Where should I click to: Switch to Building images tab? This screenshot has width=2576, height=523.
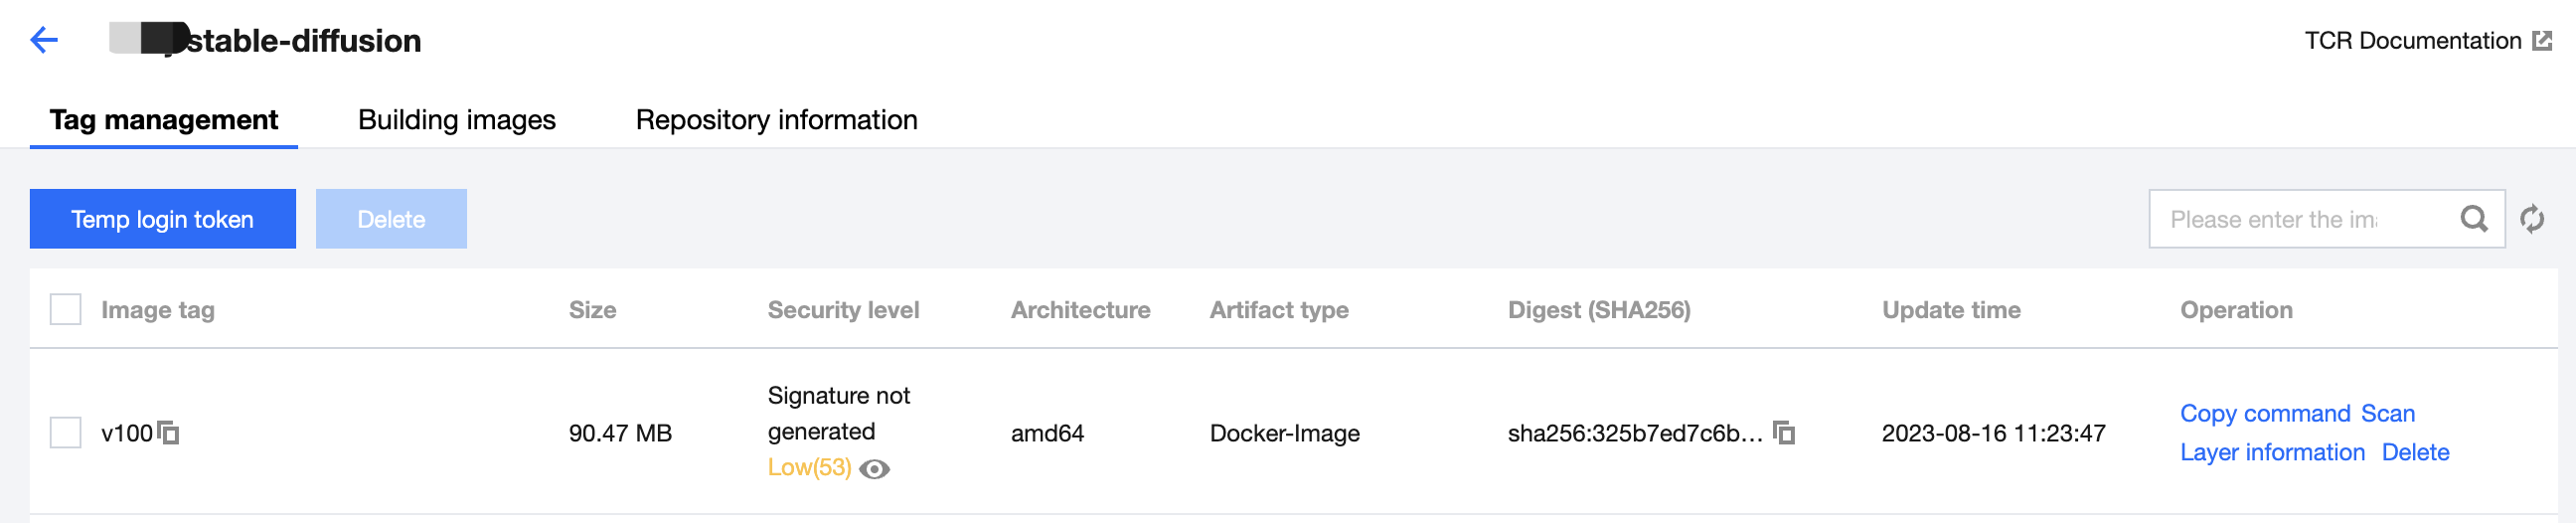[456, 120]
